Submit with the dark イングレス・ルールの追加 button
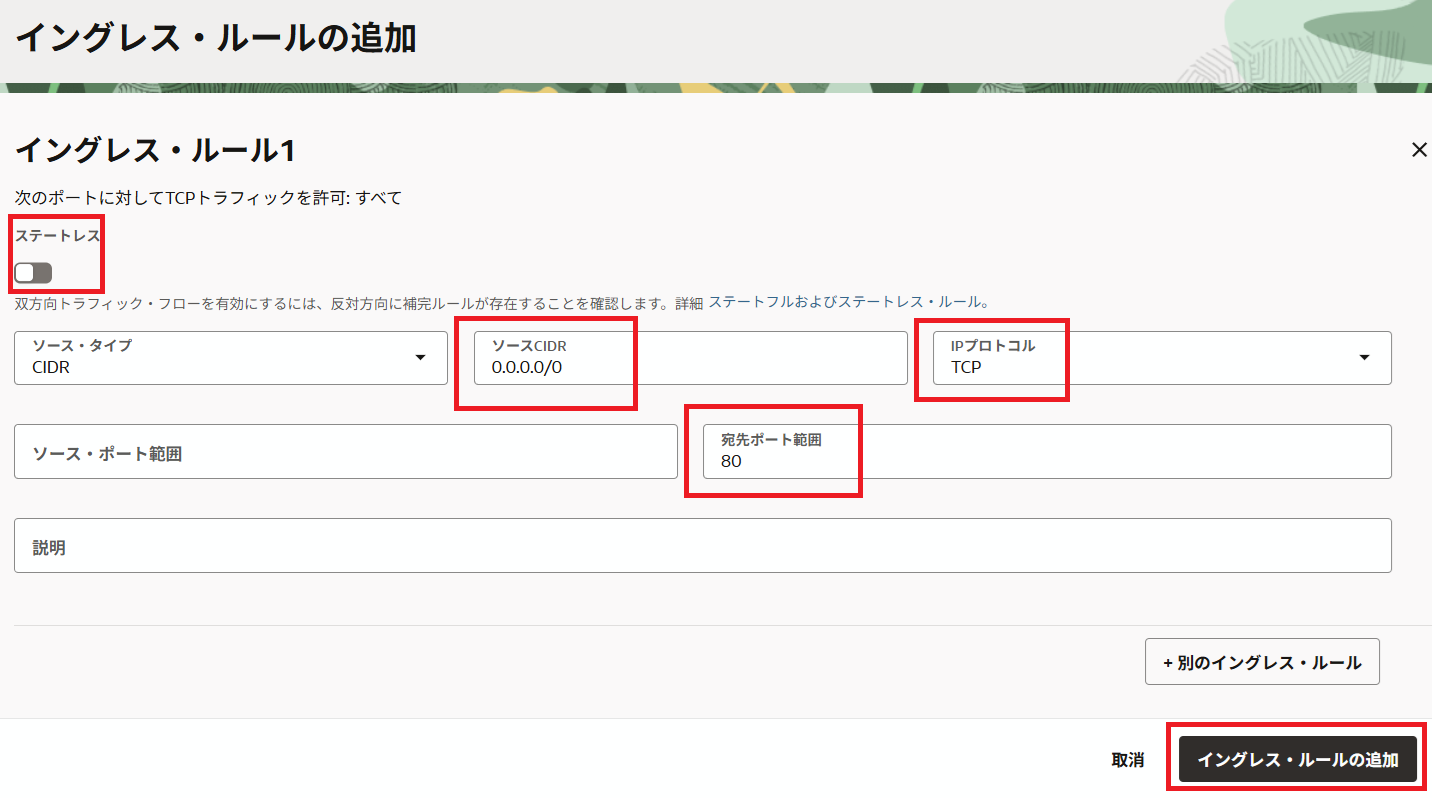This screenshot has height=798, width=1432. click(1297, 760)
